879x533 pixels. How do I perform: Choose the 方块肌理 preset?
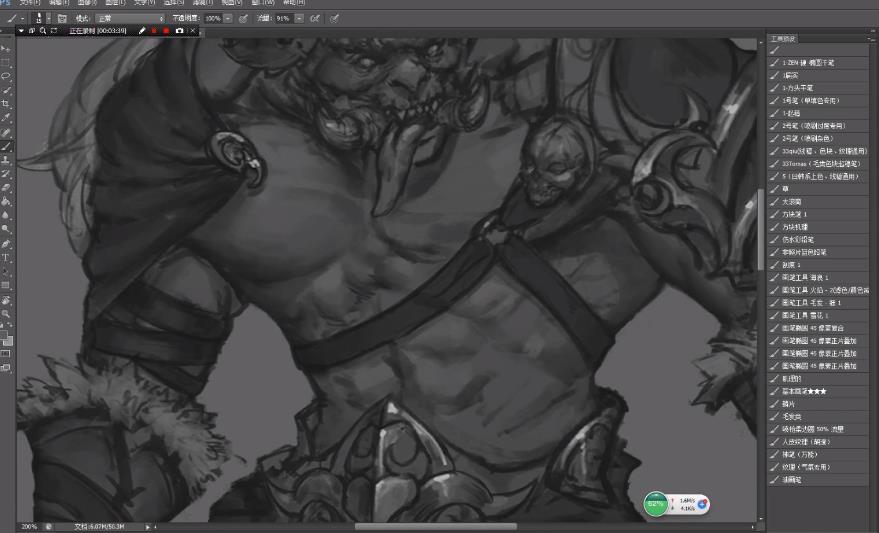(818, 227)
